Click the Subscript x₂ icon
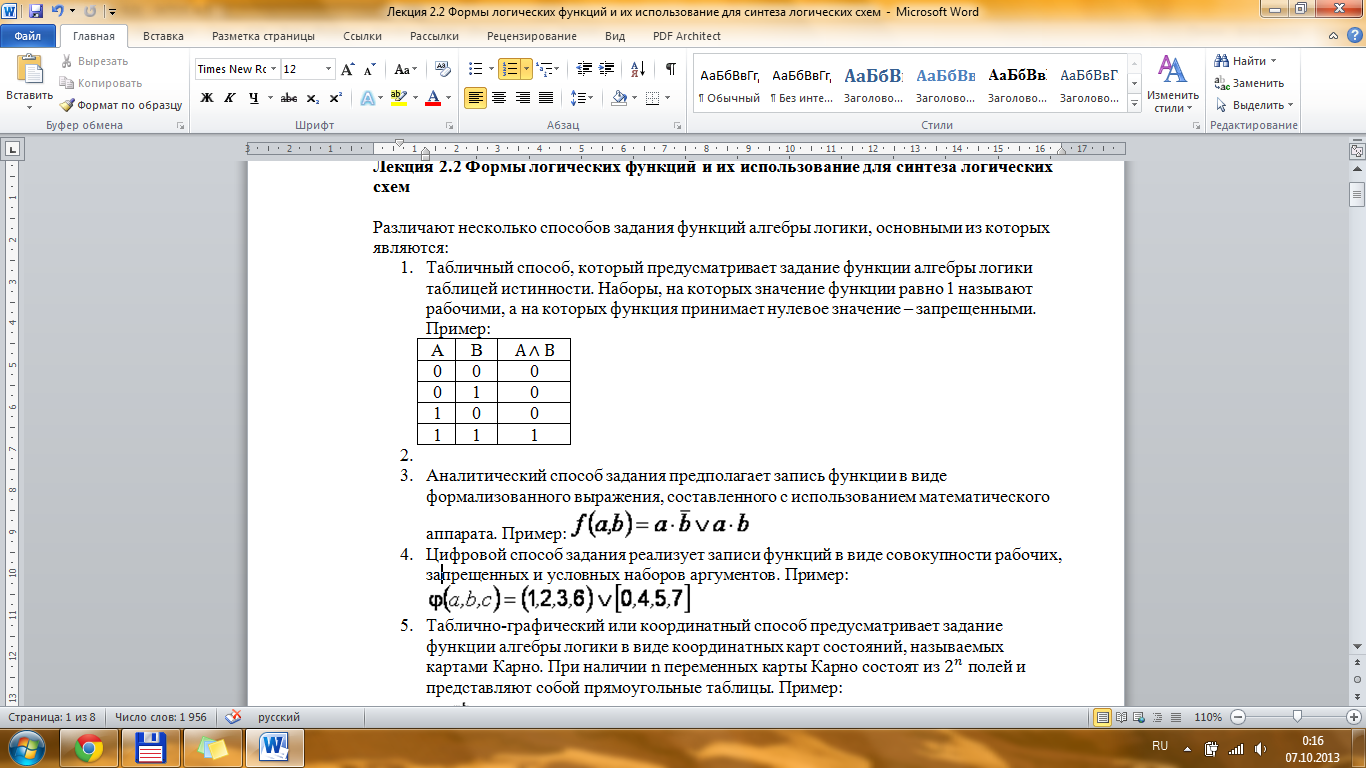 pyautogui.click(x=312, y=97)
